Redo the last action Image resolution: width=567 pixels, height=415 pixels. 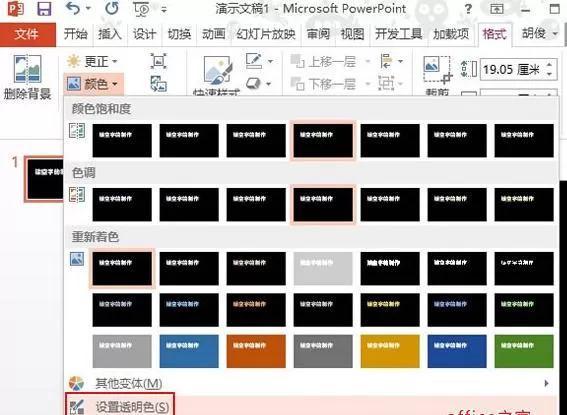pyautogui.click(x=112, y=8)
